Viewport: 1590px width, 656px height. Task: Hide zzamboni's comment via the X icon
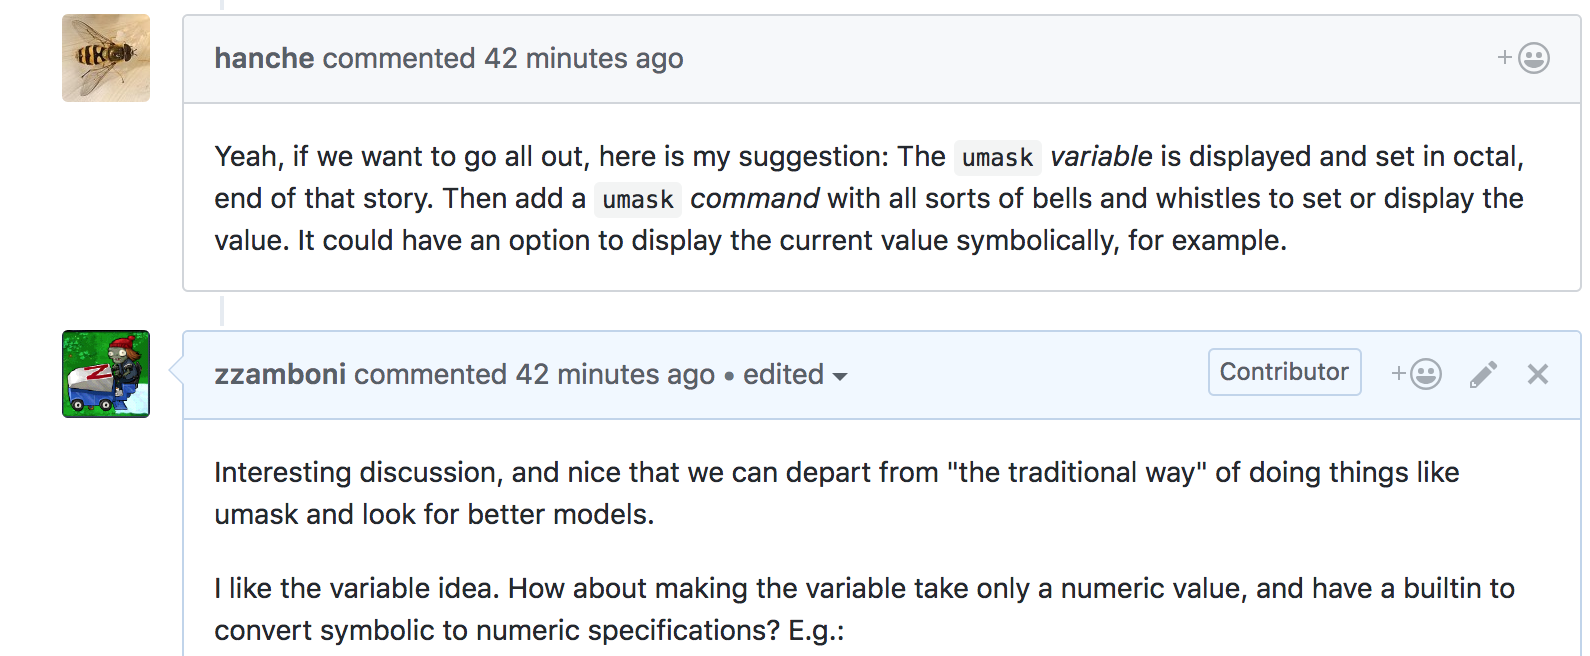1537,373
